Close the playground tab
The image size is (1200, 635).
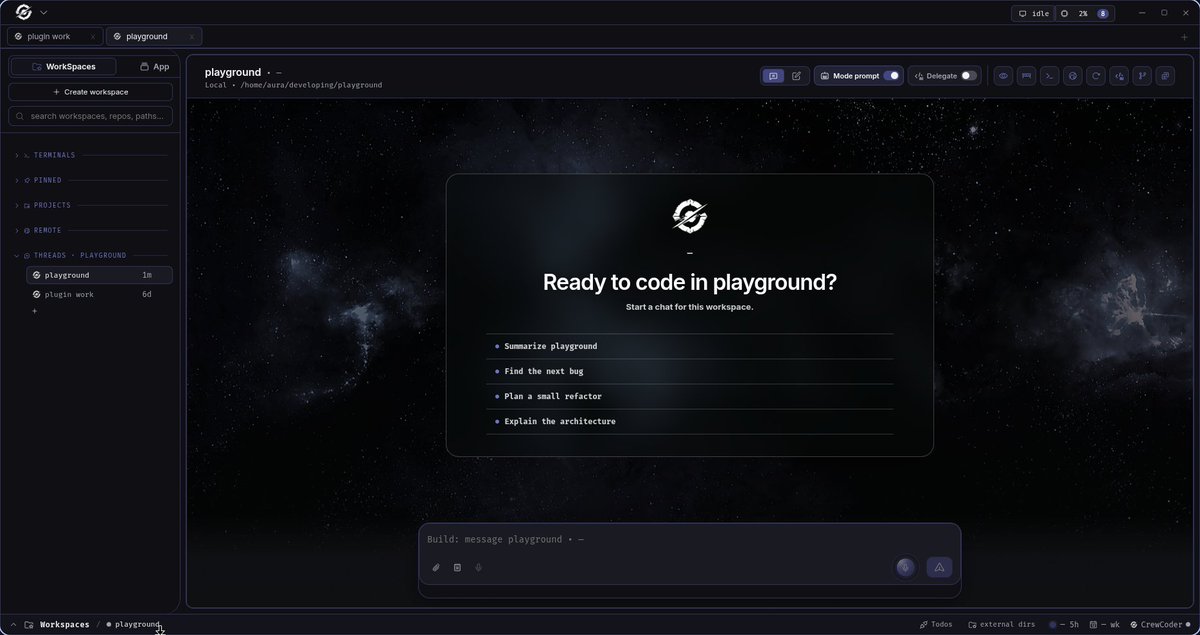[x=192, y=36]
